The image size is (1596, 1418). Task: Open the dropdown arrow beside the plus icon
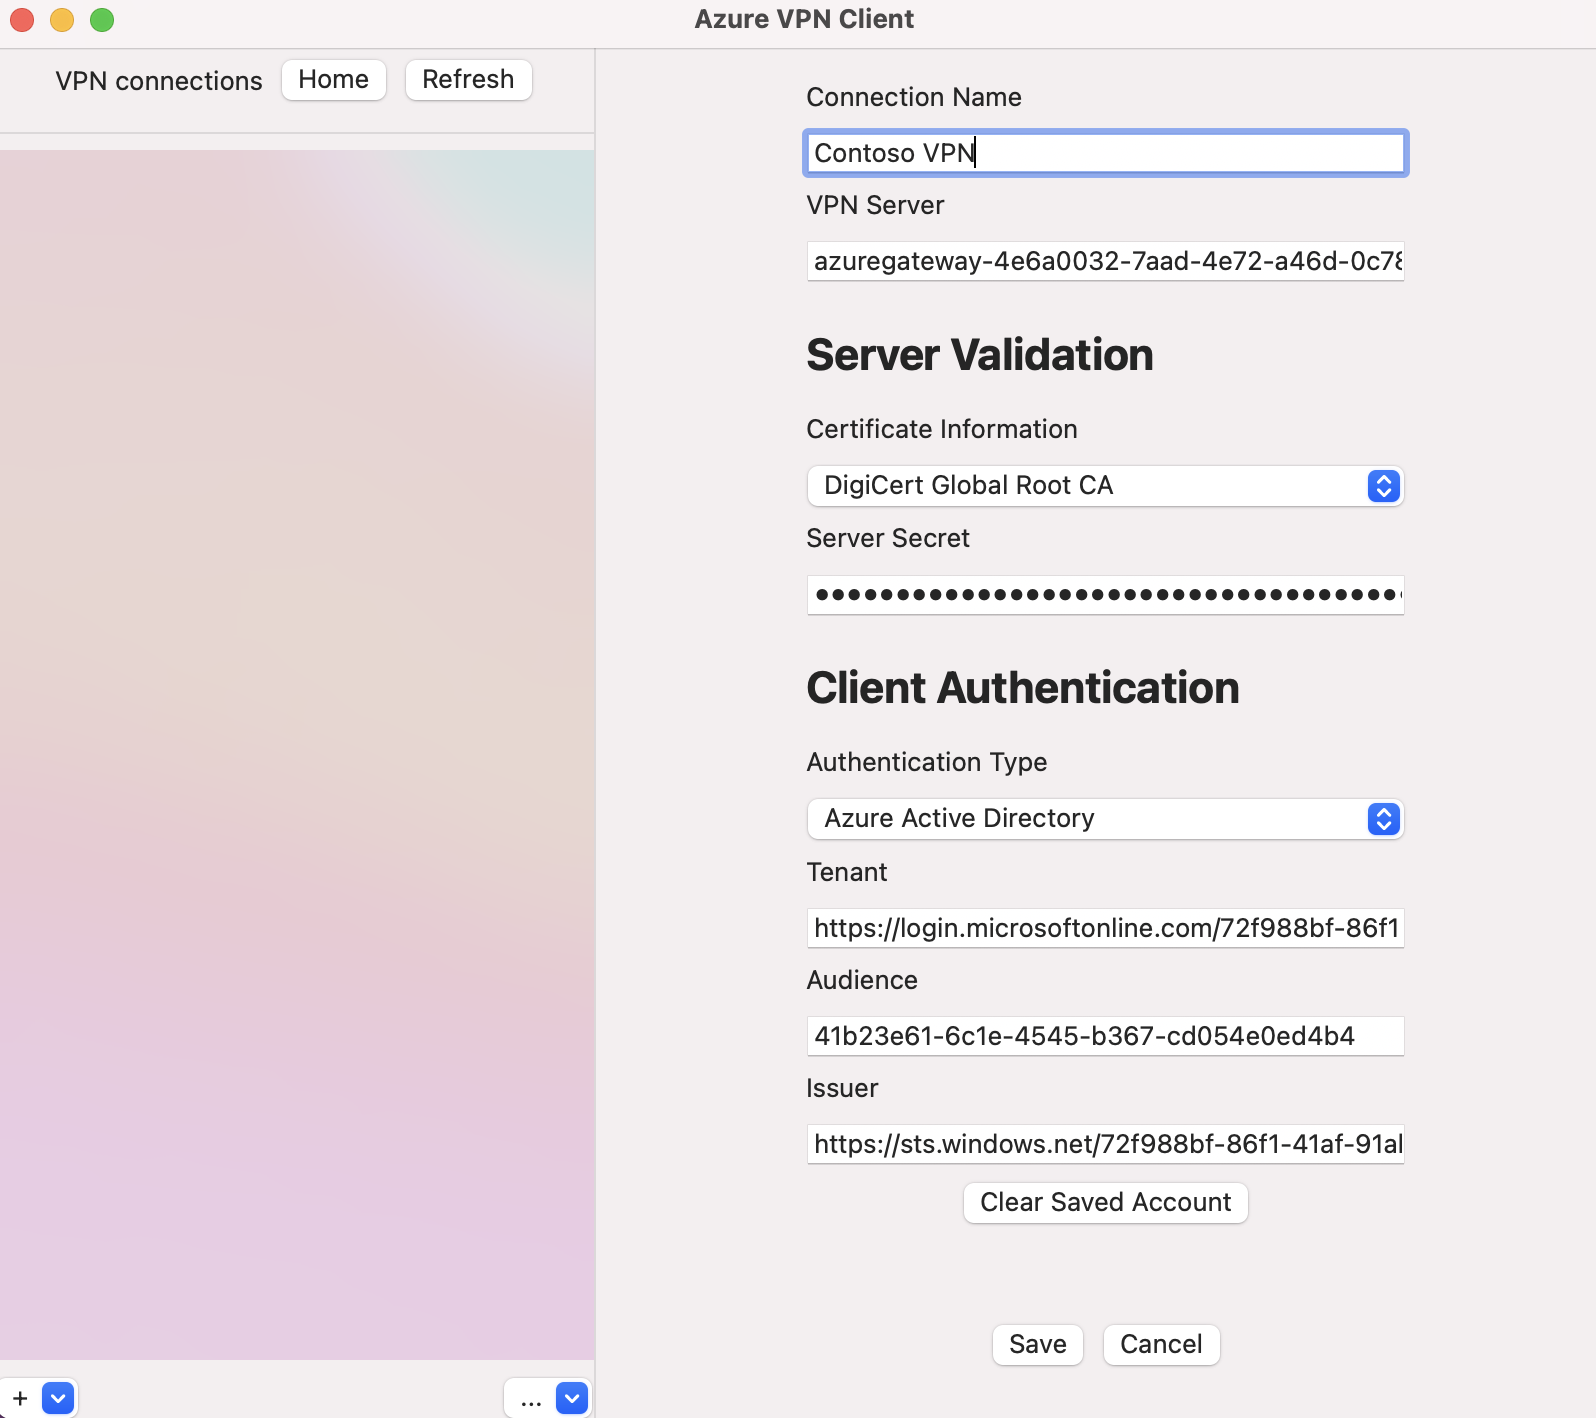58,1398
